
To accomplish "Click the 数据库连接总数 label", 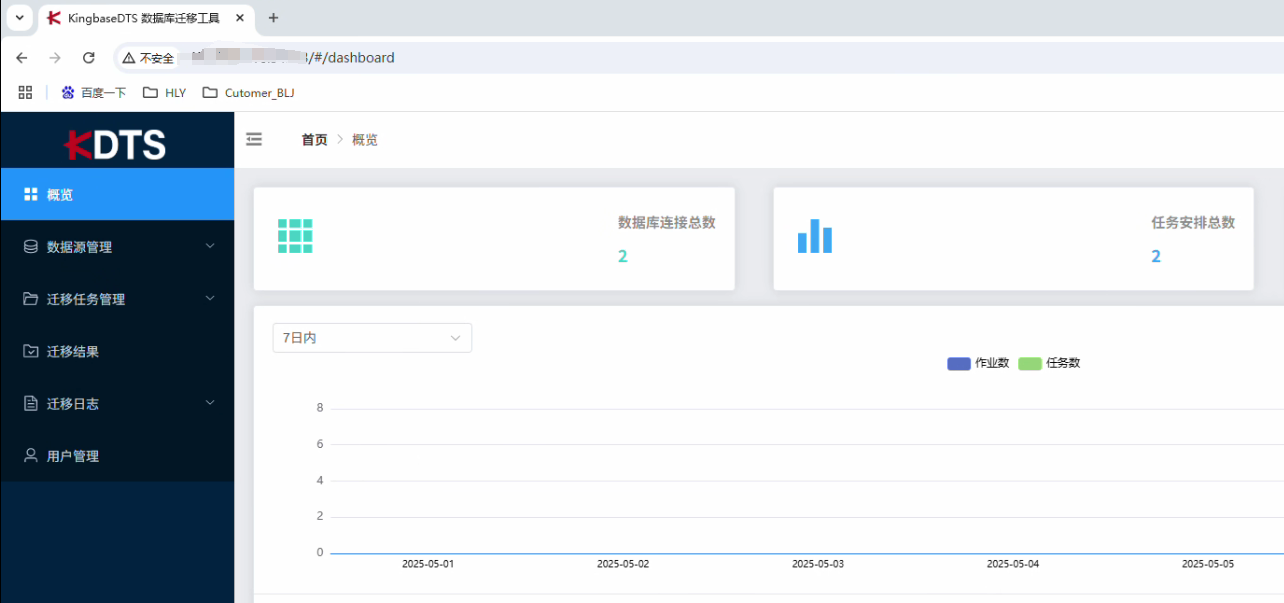I will pyautogui.click(x=667, y=223).
